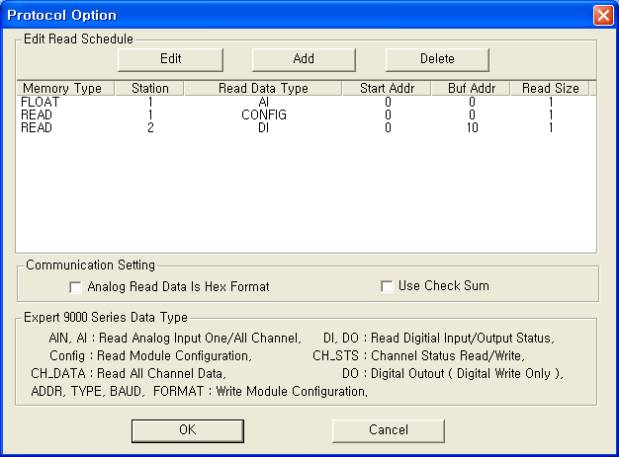This screenshot has height=457, width=619.
Task: Select the FLOAT memory type row
Action: (40, 101)
